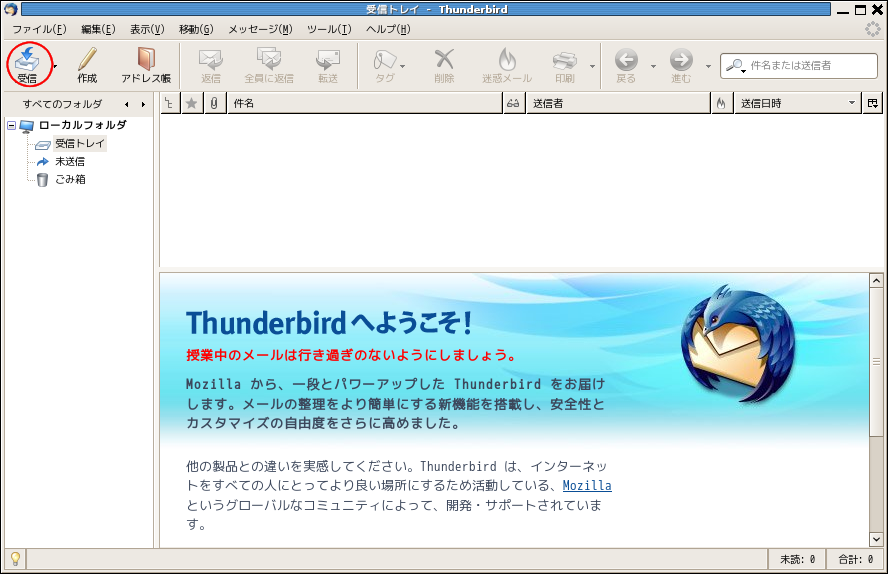
Task: Open the 進む history dropdown arrow
Action: [708, 66]
